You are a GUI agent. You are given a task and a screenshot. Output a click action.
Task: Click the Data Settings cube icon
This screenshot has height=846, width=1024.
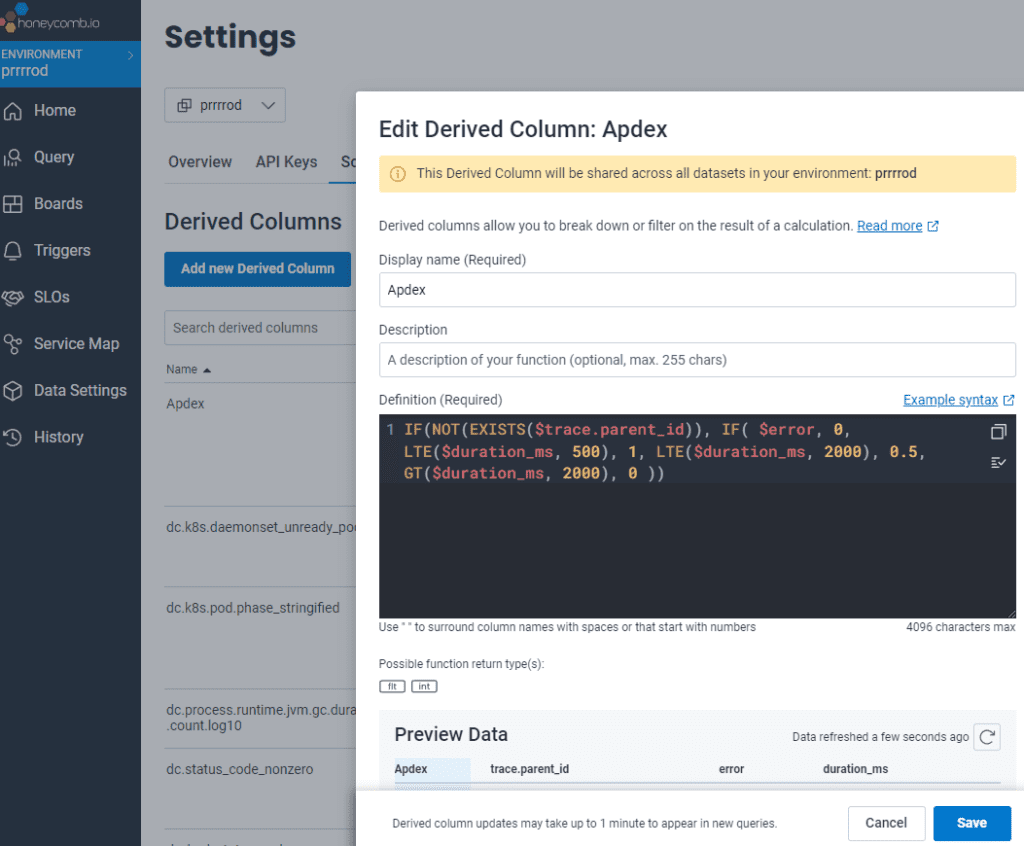(x=13, y=390)
